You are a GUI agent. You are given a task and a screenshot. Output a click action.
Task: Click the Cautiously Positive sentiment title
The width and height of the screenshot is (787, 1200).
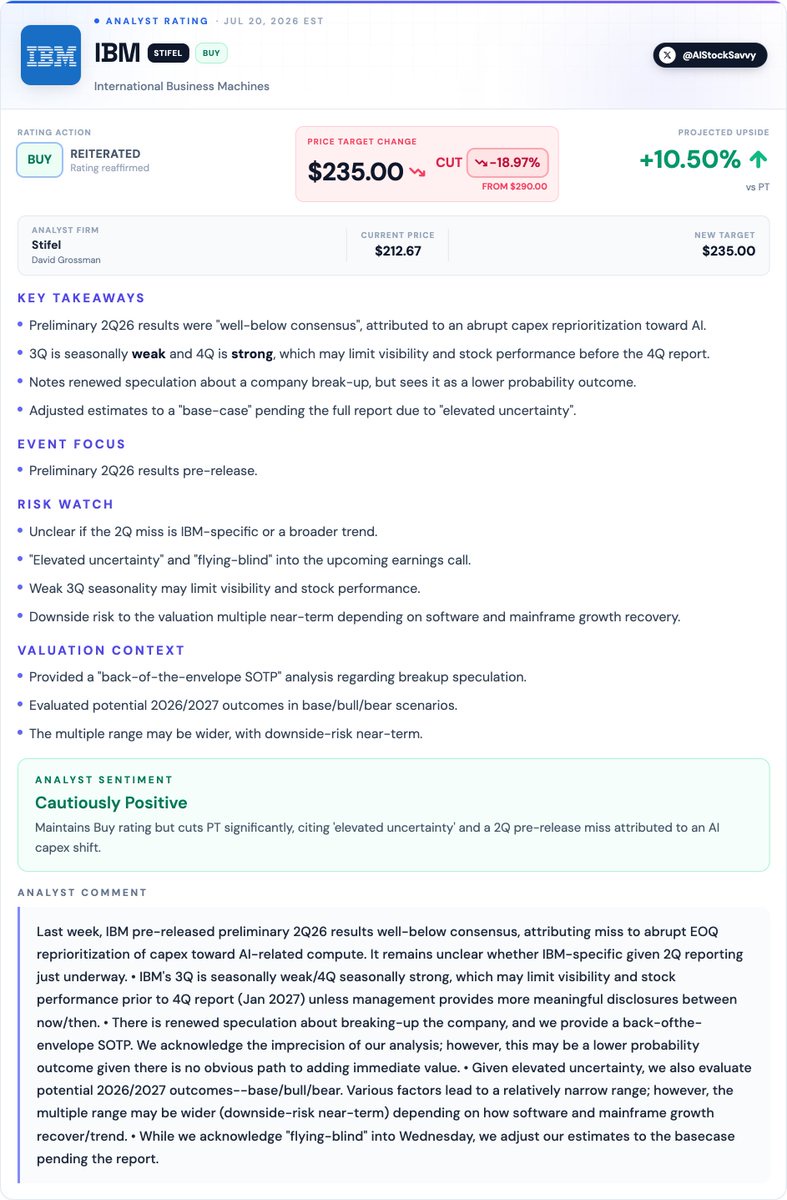point(111,802)
